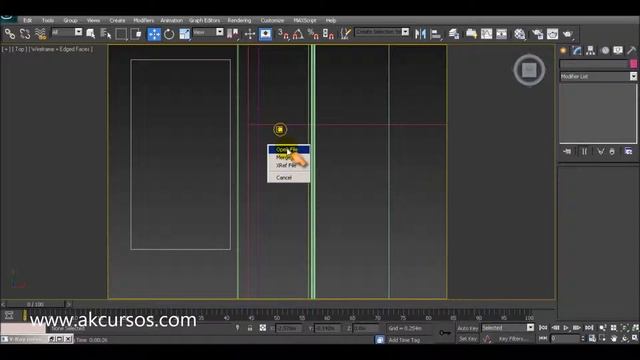Choose Open File in popup menu
This screenshot has height=360, width=640.
click(289, 149)
